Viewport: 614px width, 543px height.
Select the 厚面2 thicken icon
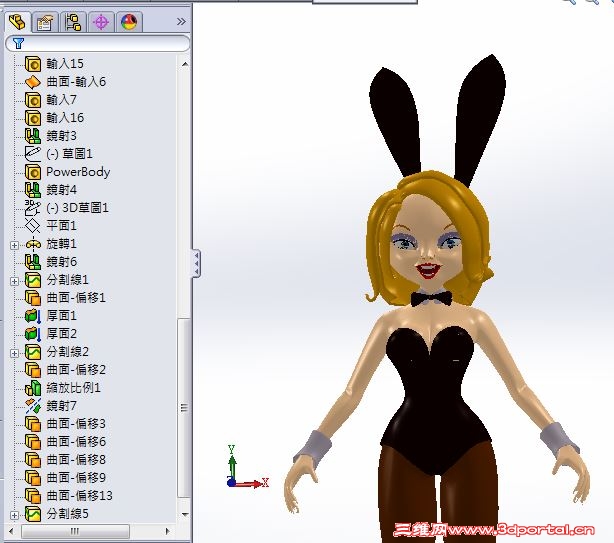(x=33, y=334)
